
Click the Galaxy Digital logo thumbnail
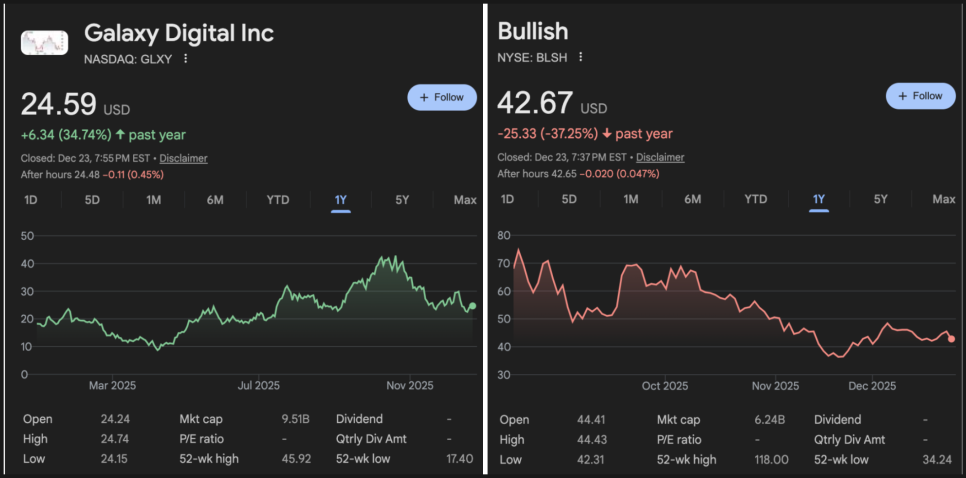[45, 42]
